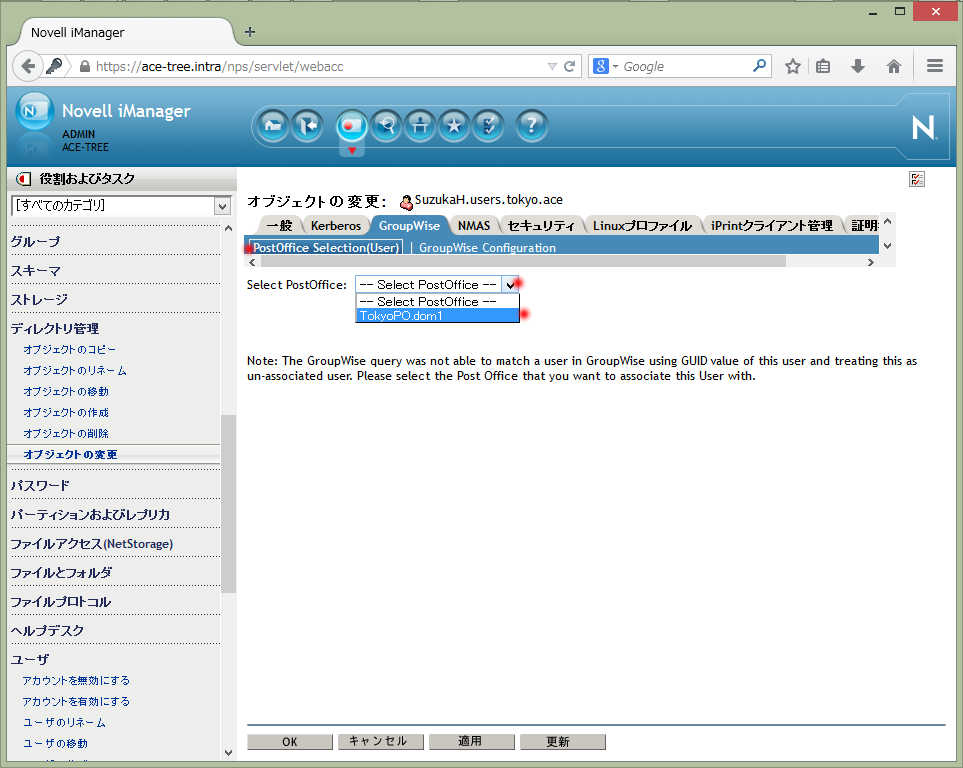The height and width of the screenshot is (768, 963).
Task: Open the Preferences checklist icon
Action: point(488,126)
